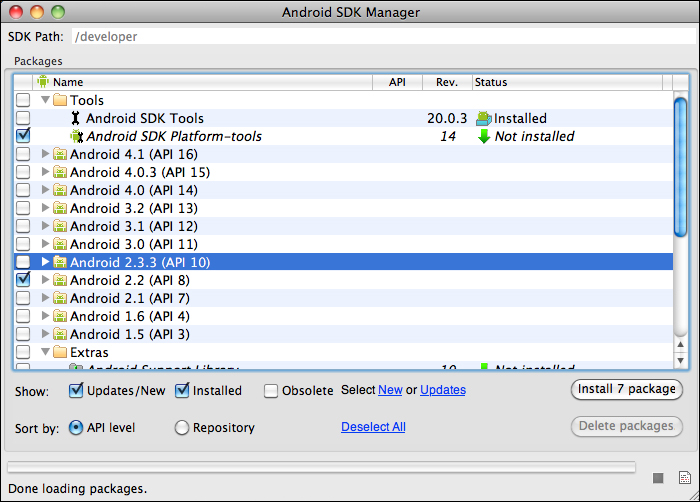The image size is (700, 502).
Task: Click the API column header
Action: tap(397, 82)
